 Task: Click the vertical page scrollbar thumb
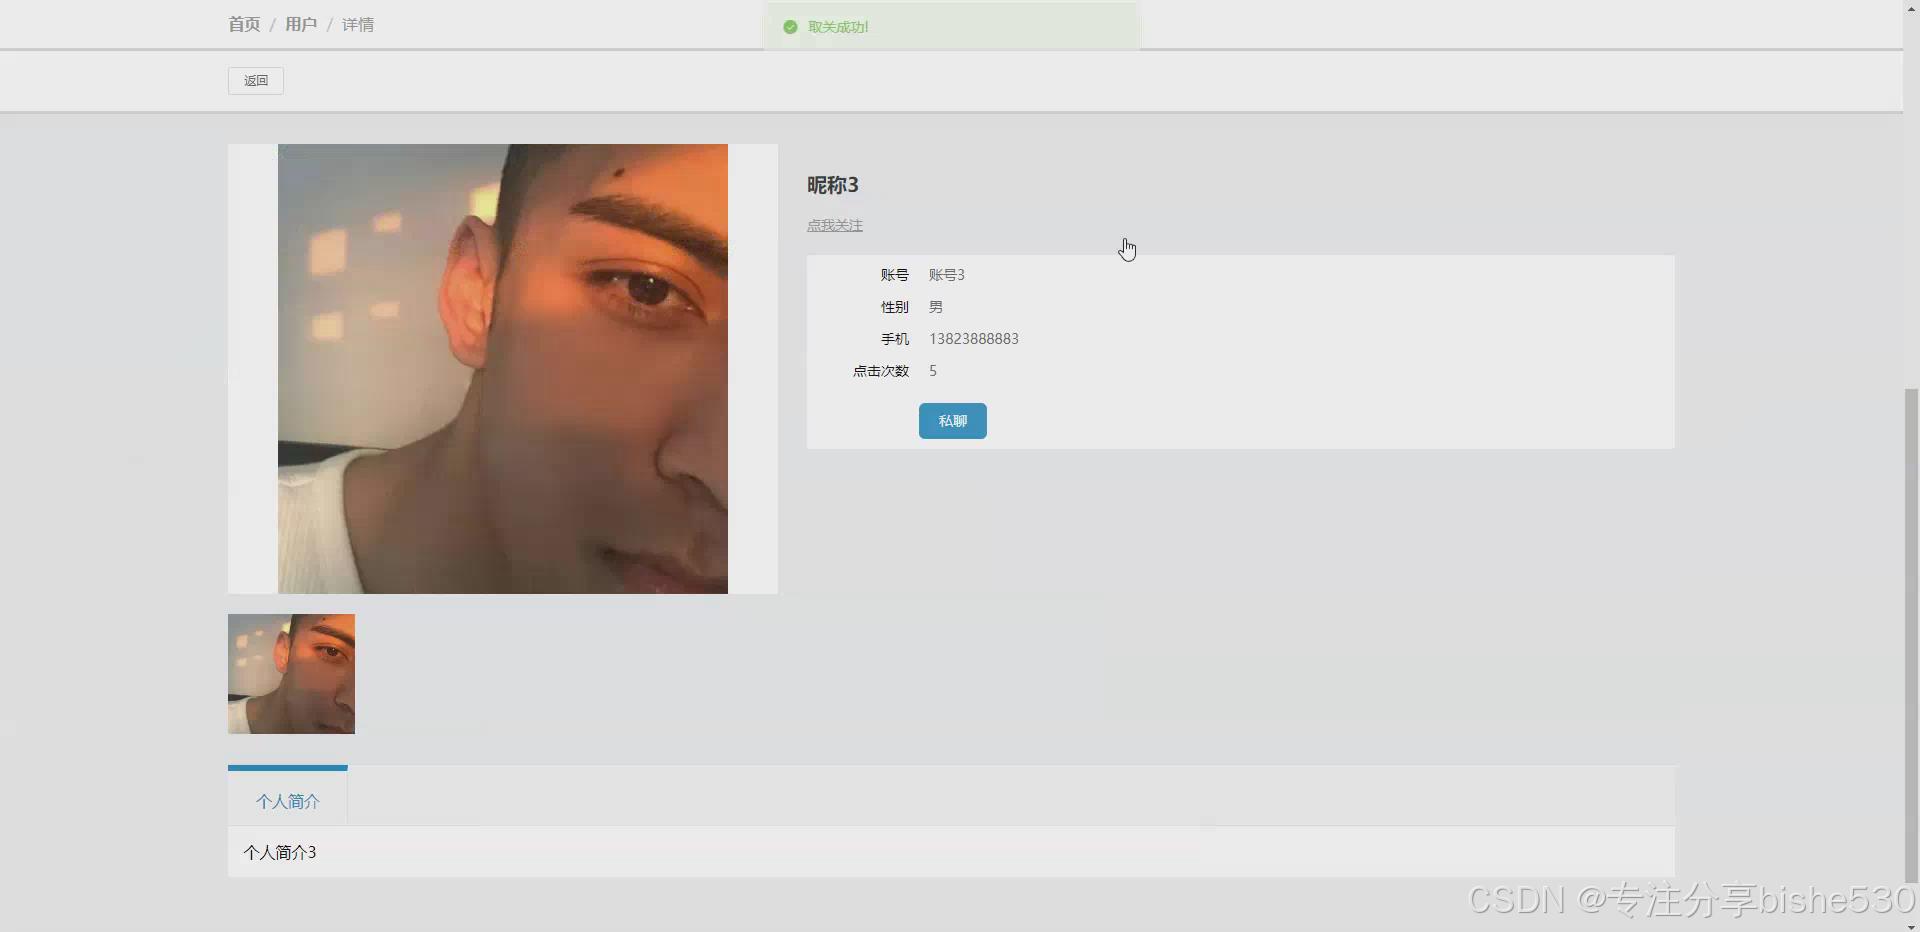tap(1911, 635)
